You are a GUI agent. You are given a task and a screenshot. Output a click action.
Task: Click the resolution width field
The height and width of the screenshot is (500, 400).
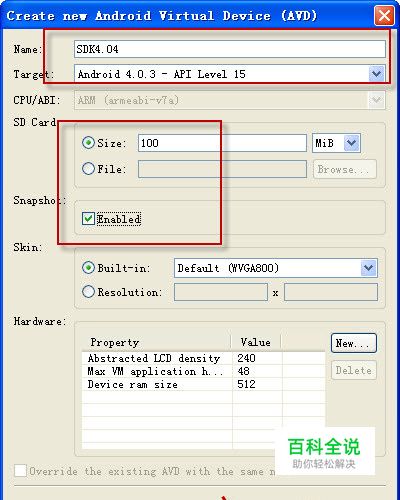(x=221, y=292)
